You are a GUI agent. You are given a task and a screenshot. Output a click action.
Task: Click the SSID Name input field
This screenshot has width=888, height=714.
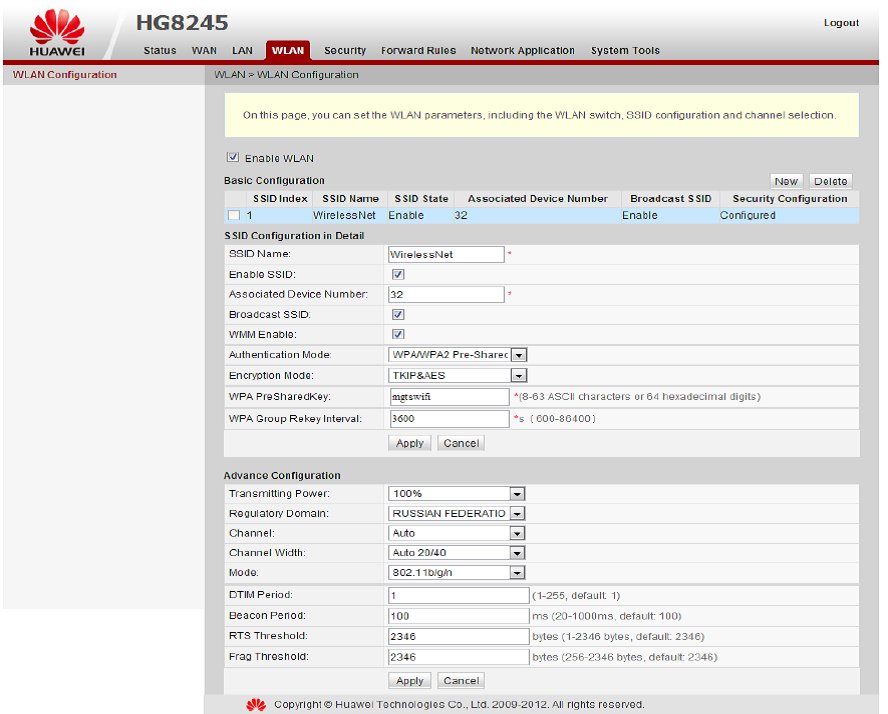tap(446, 254)
